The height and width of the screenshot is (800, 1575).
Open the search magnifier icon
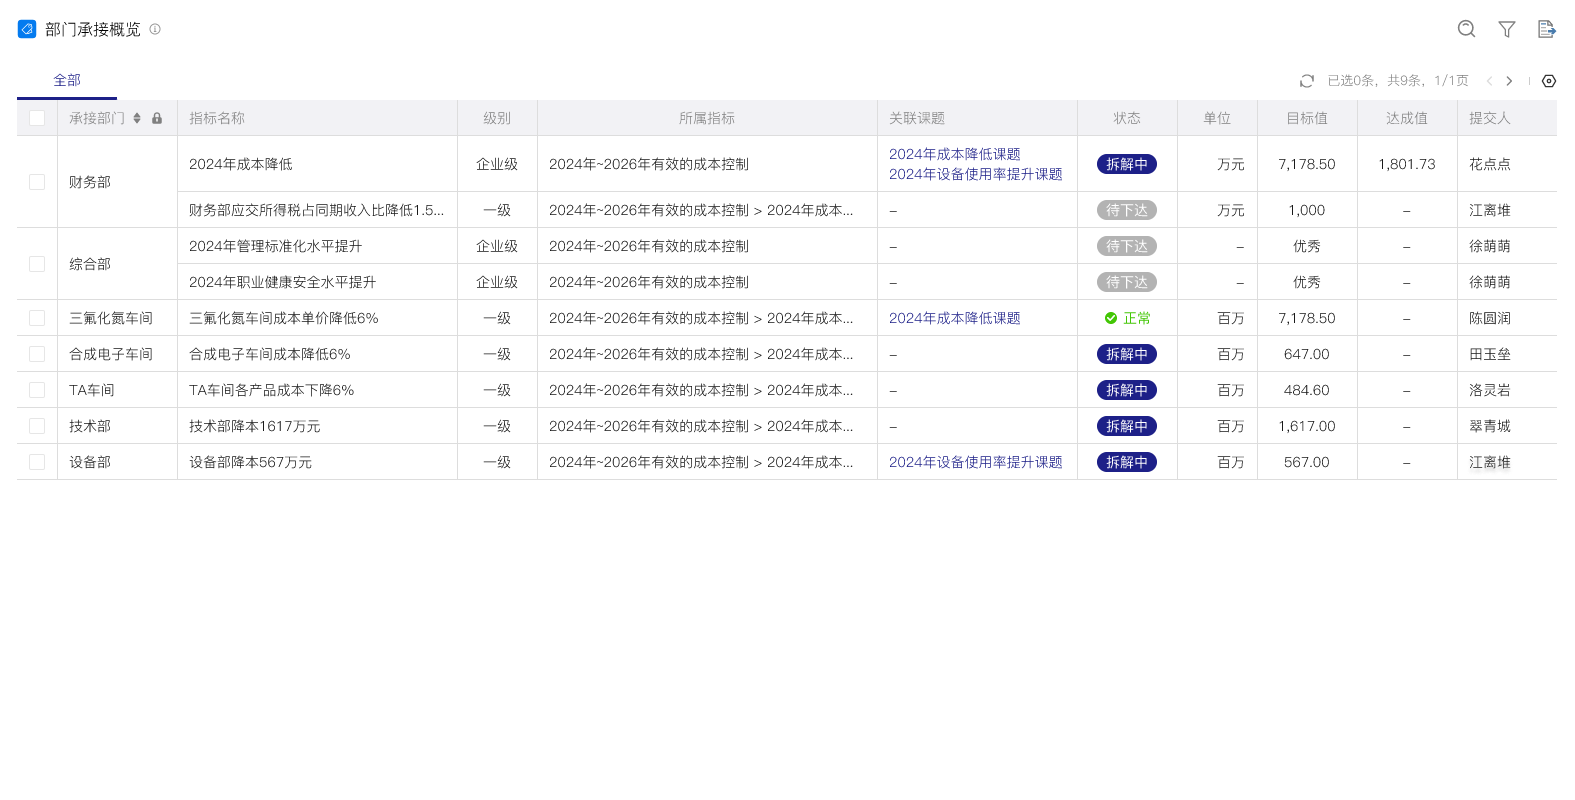(x=1466, y=29)
